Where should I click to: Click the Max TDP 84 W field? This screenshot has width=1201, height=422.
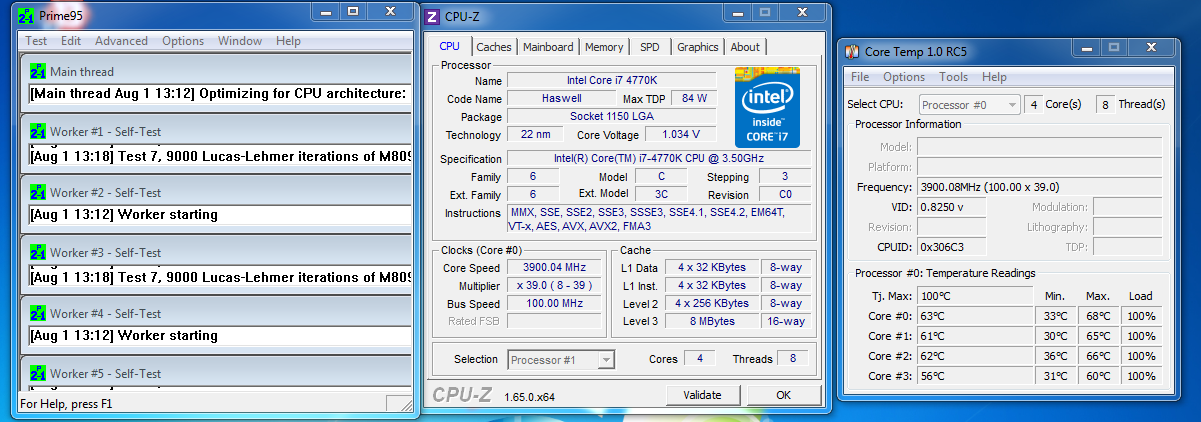[694, 98]
